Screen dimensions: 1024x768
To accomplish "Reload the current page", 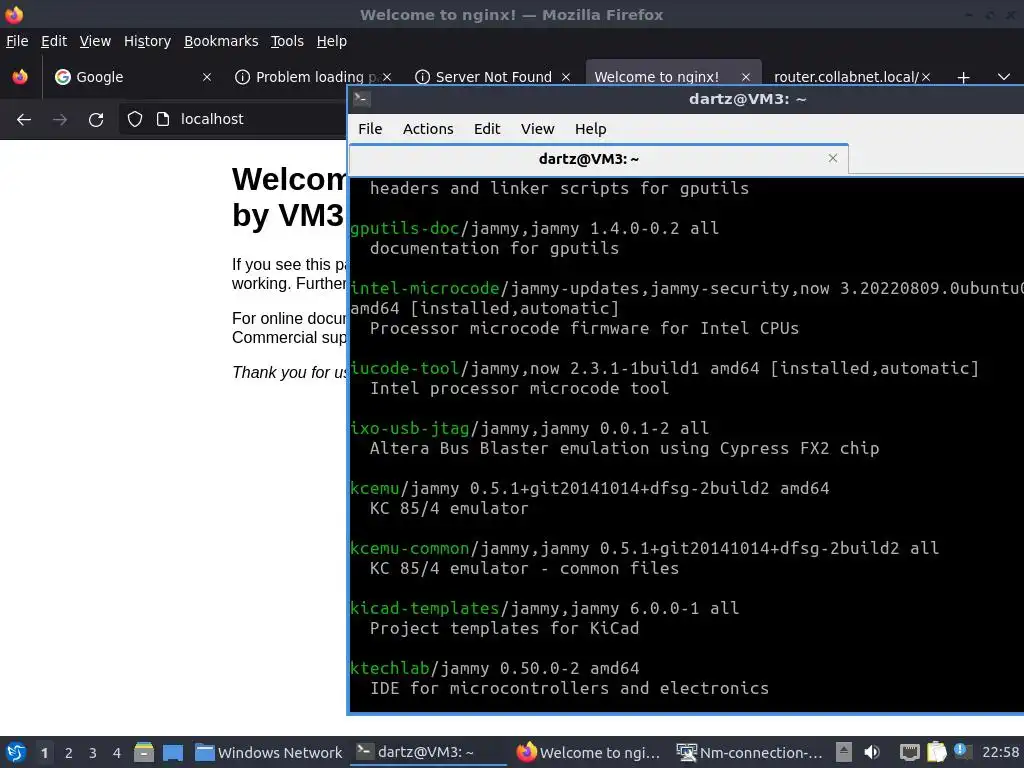I will (x=96, y=119).
